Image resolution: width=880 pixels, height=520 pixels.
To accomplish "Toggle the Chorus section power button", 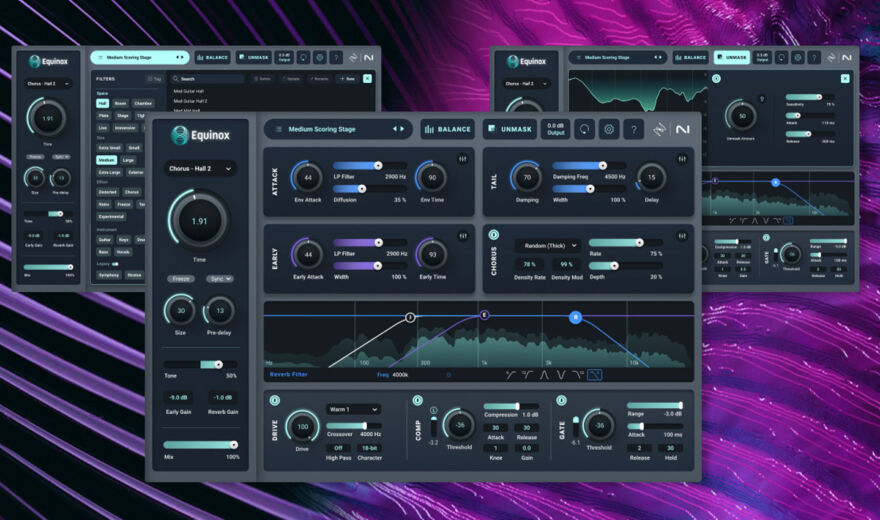I will [494, 235].
